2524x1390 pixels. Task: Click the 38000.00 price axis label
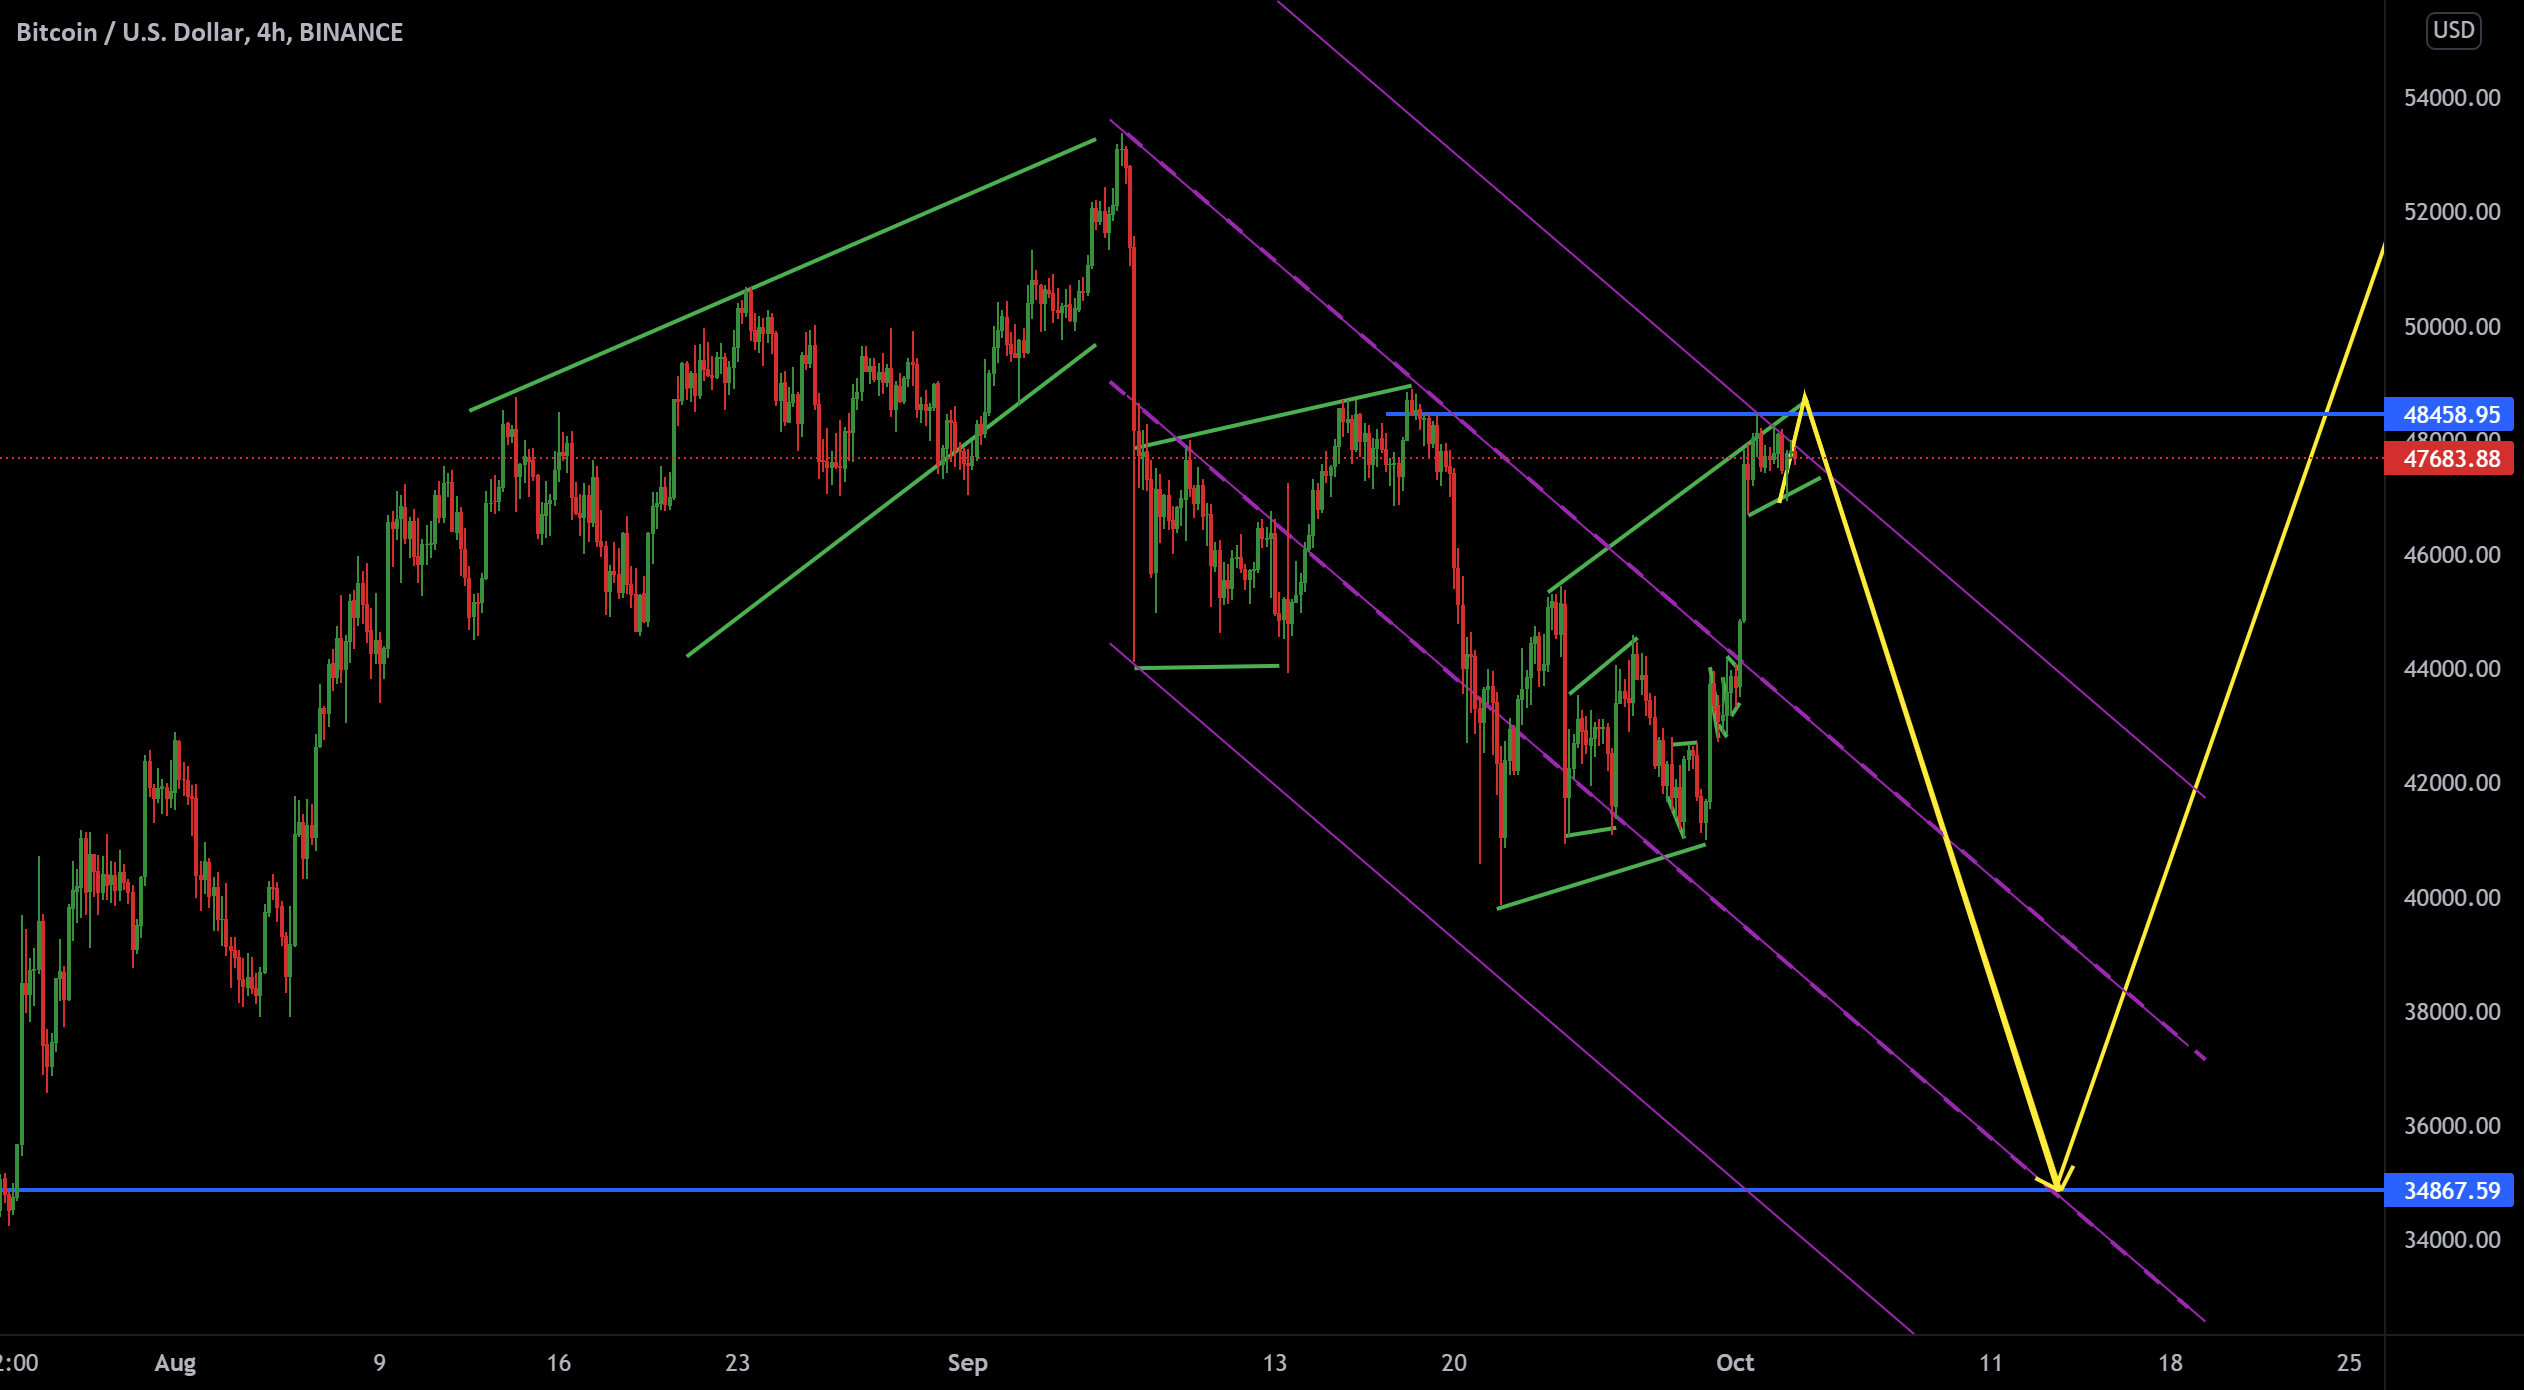[2452, 1012]
